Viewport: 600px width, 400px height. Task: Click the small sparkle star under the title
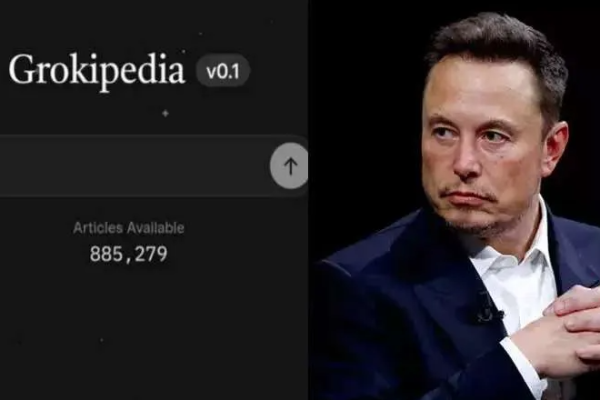[165, 113]
